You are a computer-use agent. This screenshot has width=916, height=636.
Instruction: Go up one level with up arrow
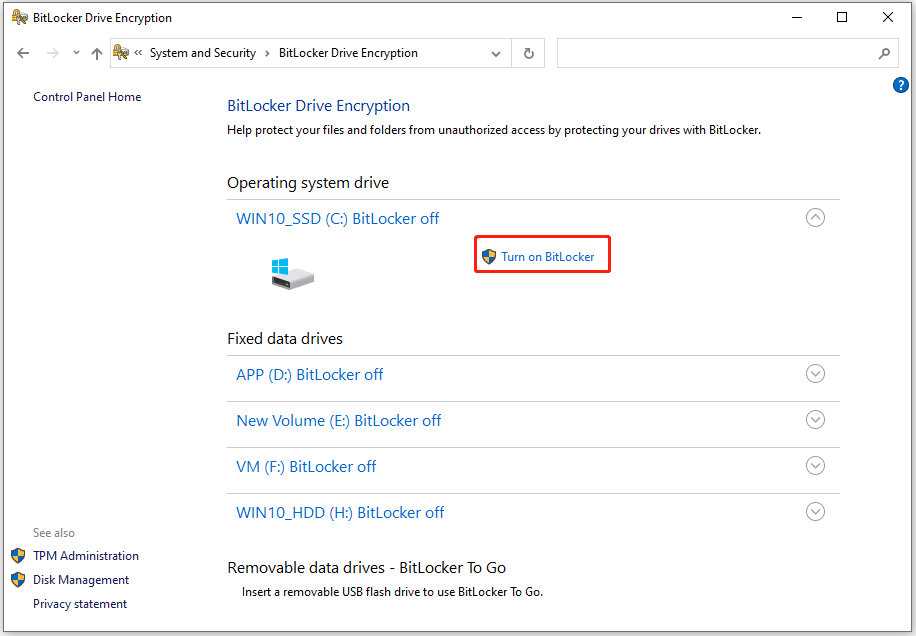[x=97, y=53]
